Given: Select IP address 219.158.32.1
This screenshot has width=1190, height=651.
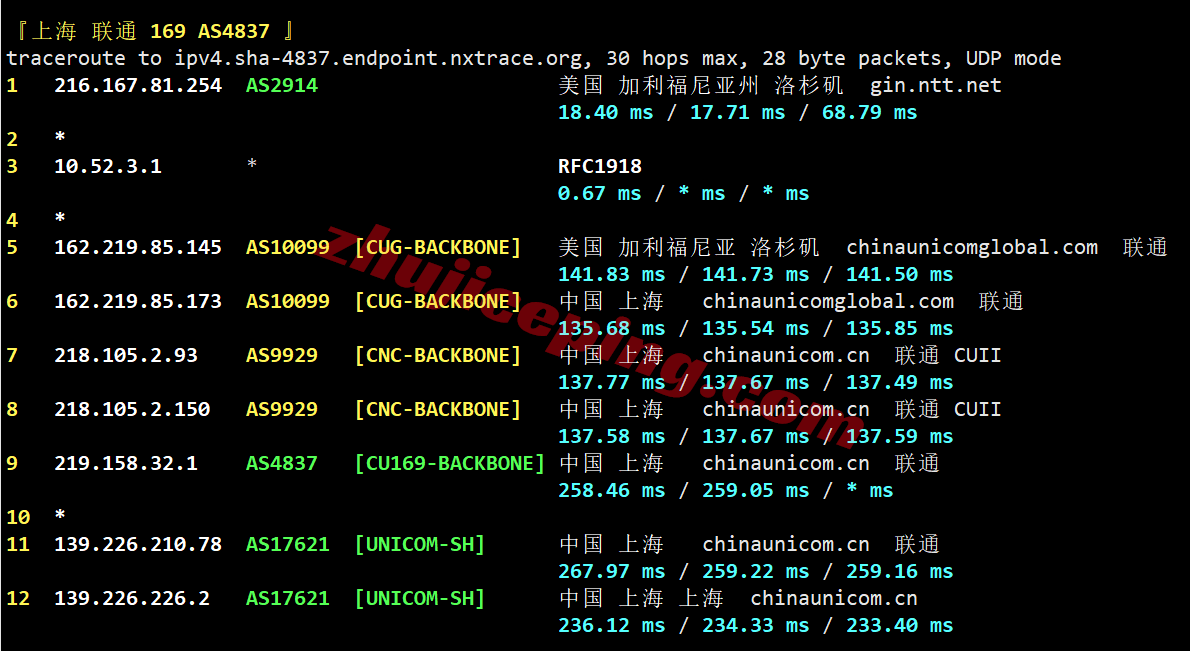Looking at the screenshot, I should [x=126, y=464].
